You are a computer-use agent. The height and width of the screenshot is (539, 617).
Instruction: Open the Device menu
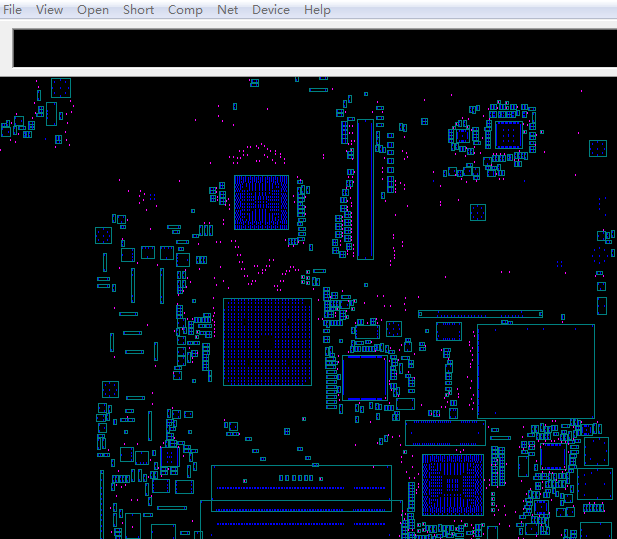[271, 9]
